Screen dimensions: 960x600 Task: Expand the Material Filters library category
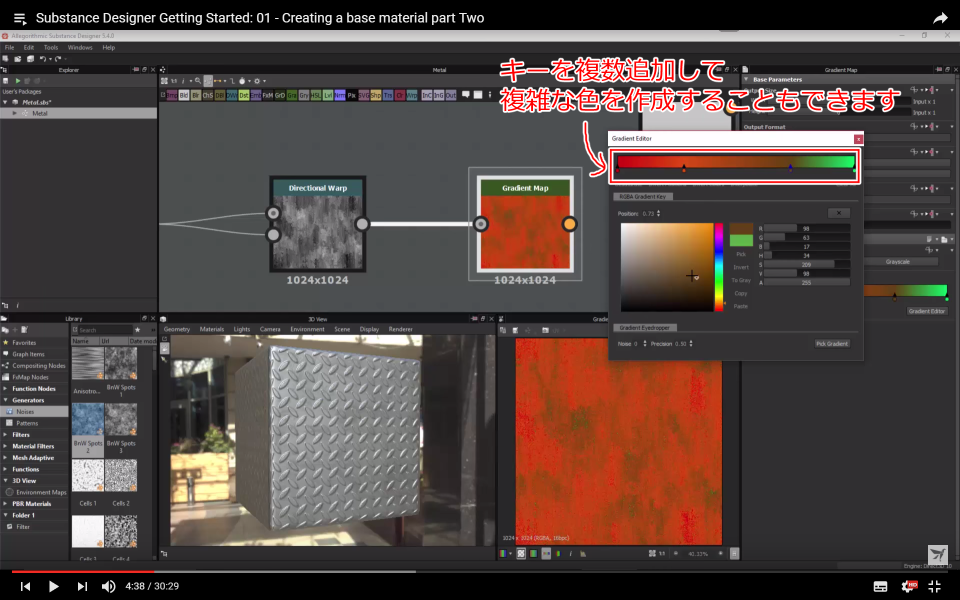6,446
